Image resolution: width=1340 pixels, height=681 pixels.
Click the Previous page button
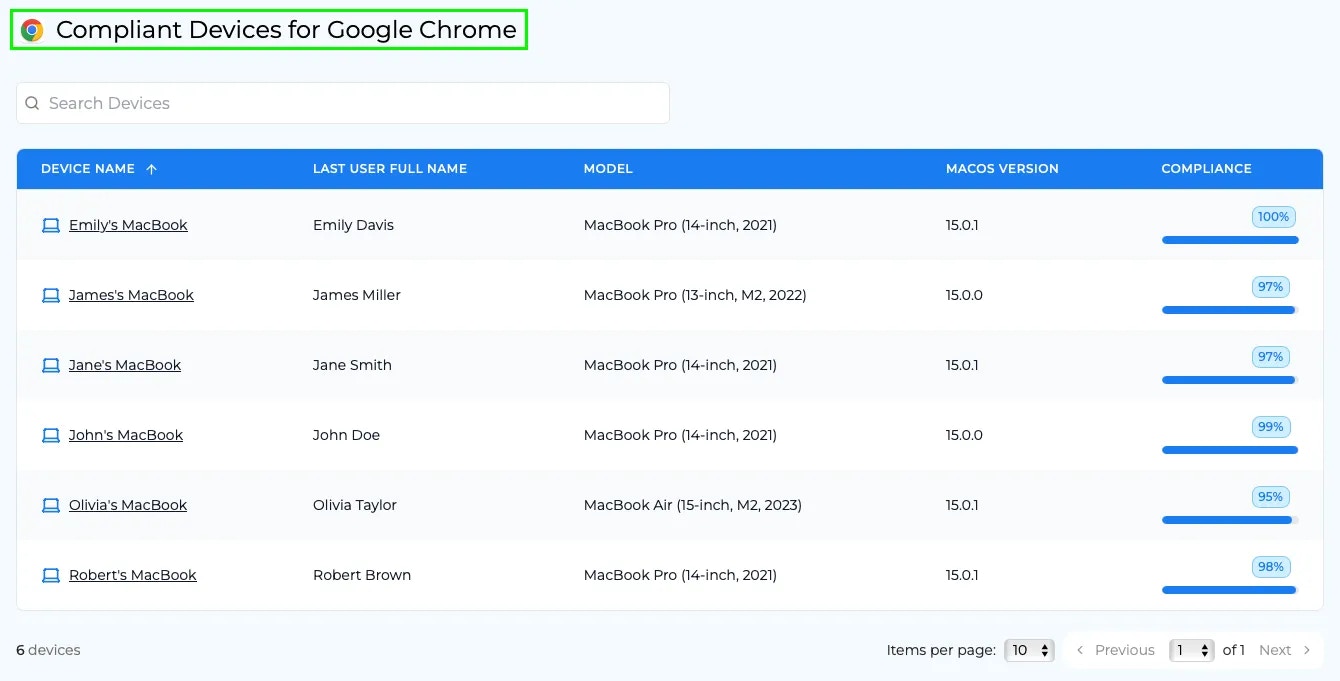pyautogui.click(x=1115, y=650)
